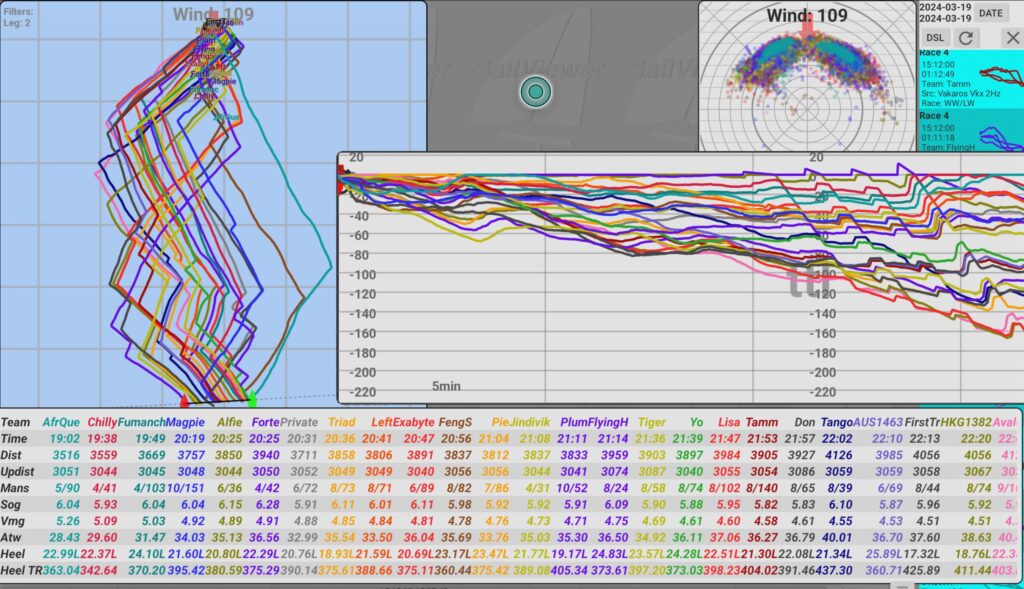Screen dimensions: 1024x589
Task: Click the Vmg row label
Action: coord(12,521)
